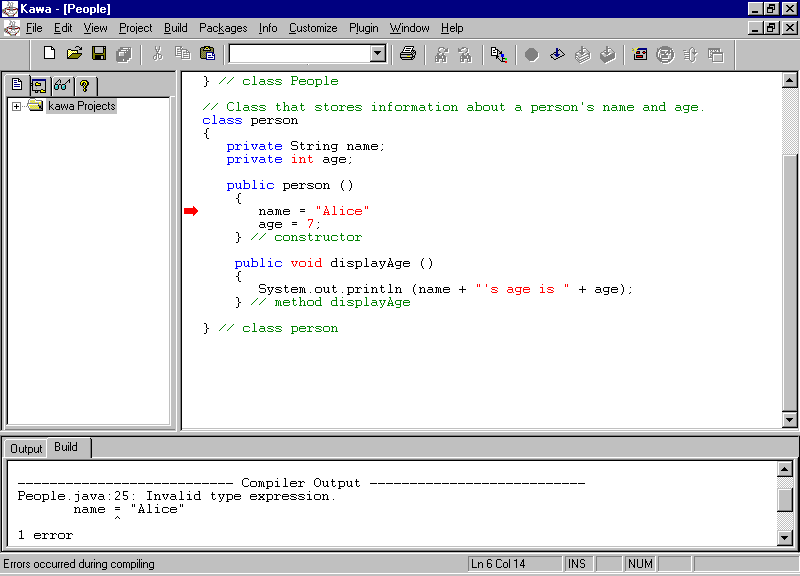Click the Print toolbar icon
Viewport: 800px width, 576px height.
(408, 54)
